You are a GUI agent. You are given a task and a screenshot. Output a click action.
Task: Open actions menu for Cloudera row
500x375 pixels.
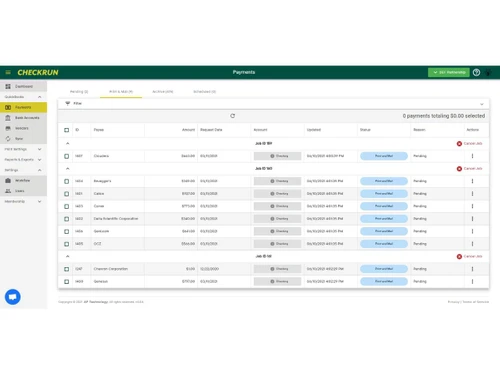coord(472,156)
